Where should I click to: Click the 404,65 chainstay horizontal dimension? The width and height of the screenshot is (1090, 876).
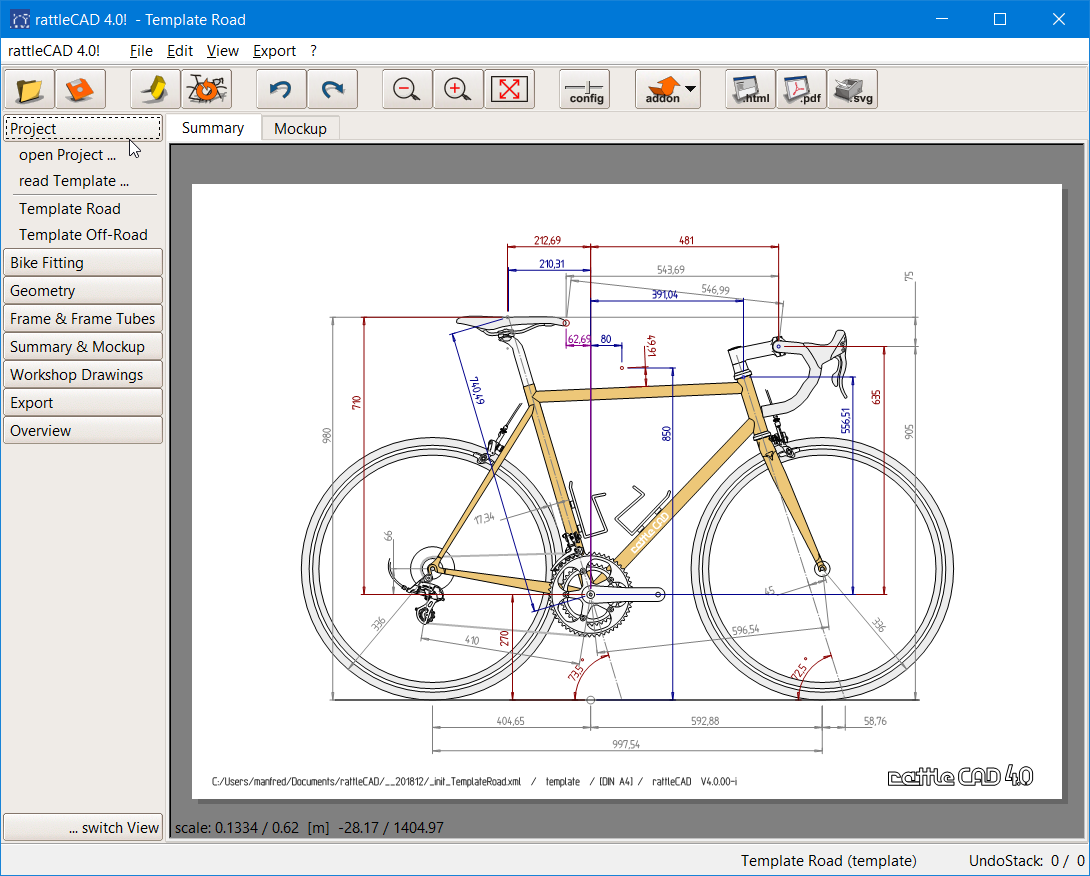pyautogui.click(x=510, y=721)
